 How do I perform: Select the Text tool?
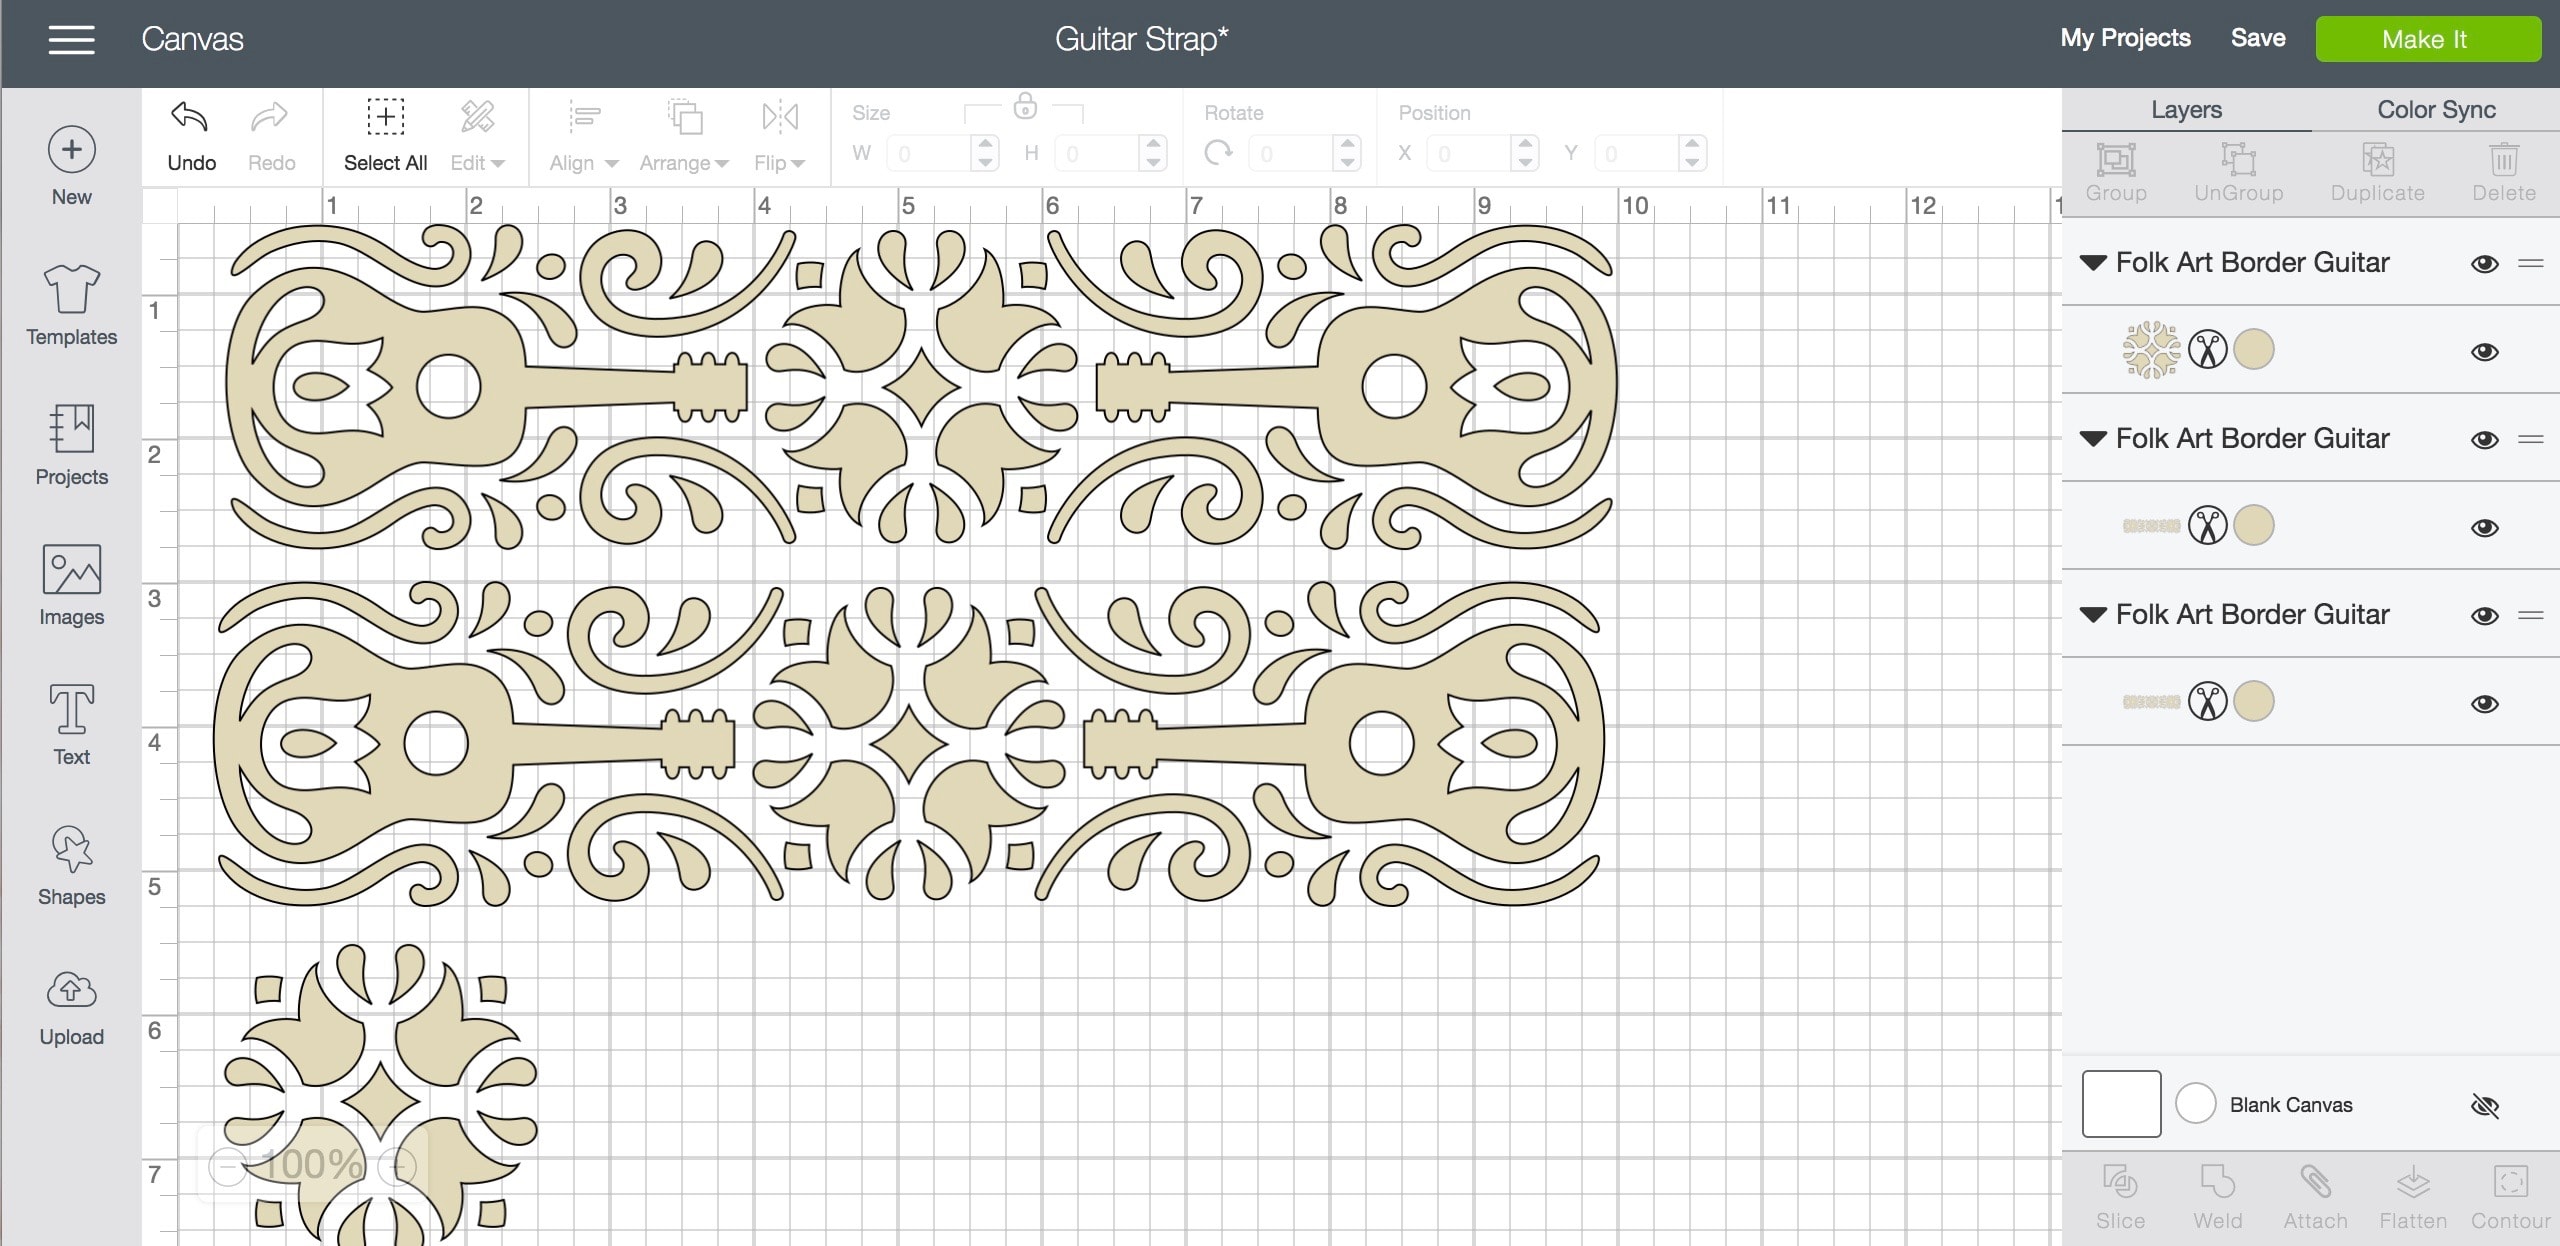71,725
